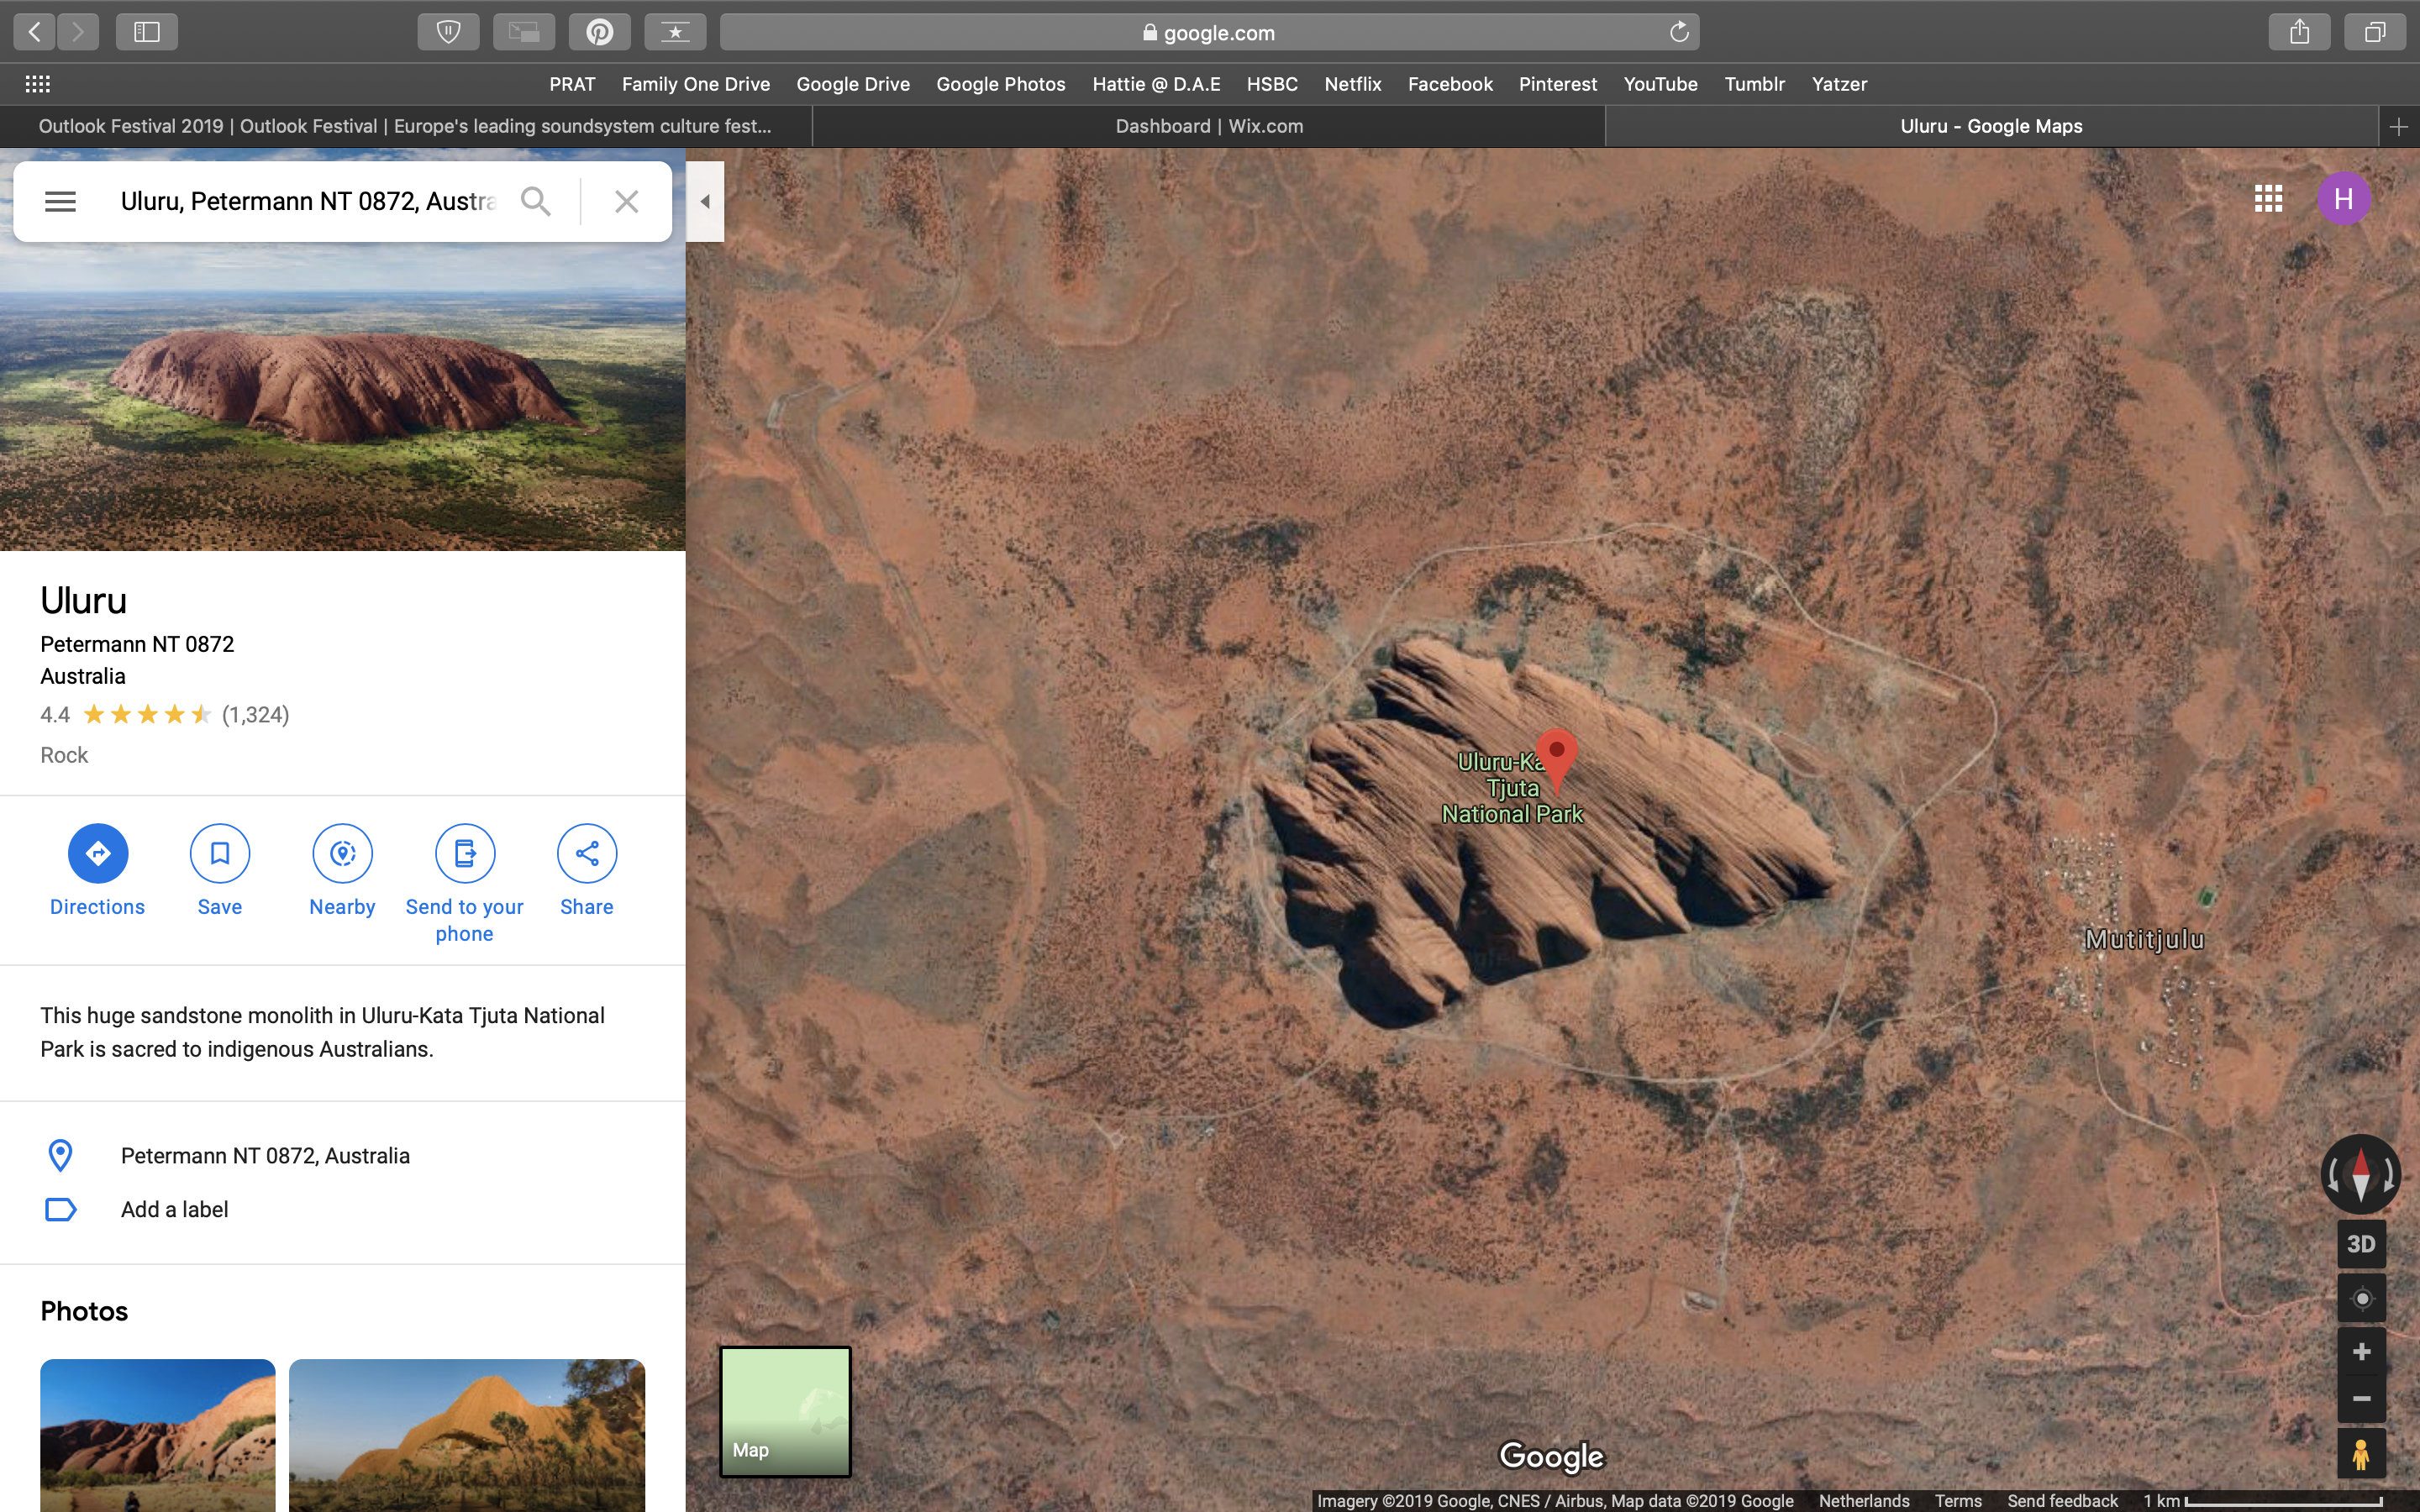Click the show your location button
Screen dimensions: 2420x1512
coord(2360,1298)
